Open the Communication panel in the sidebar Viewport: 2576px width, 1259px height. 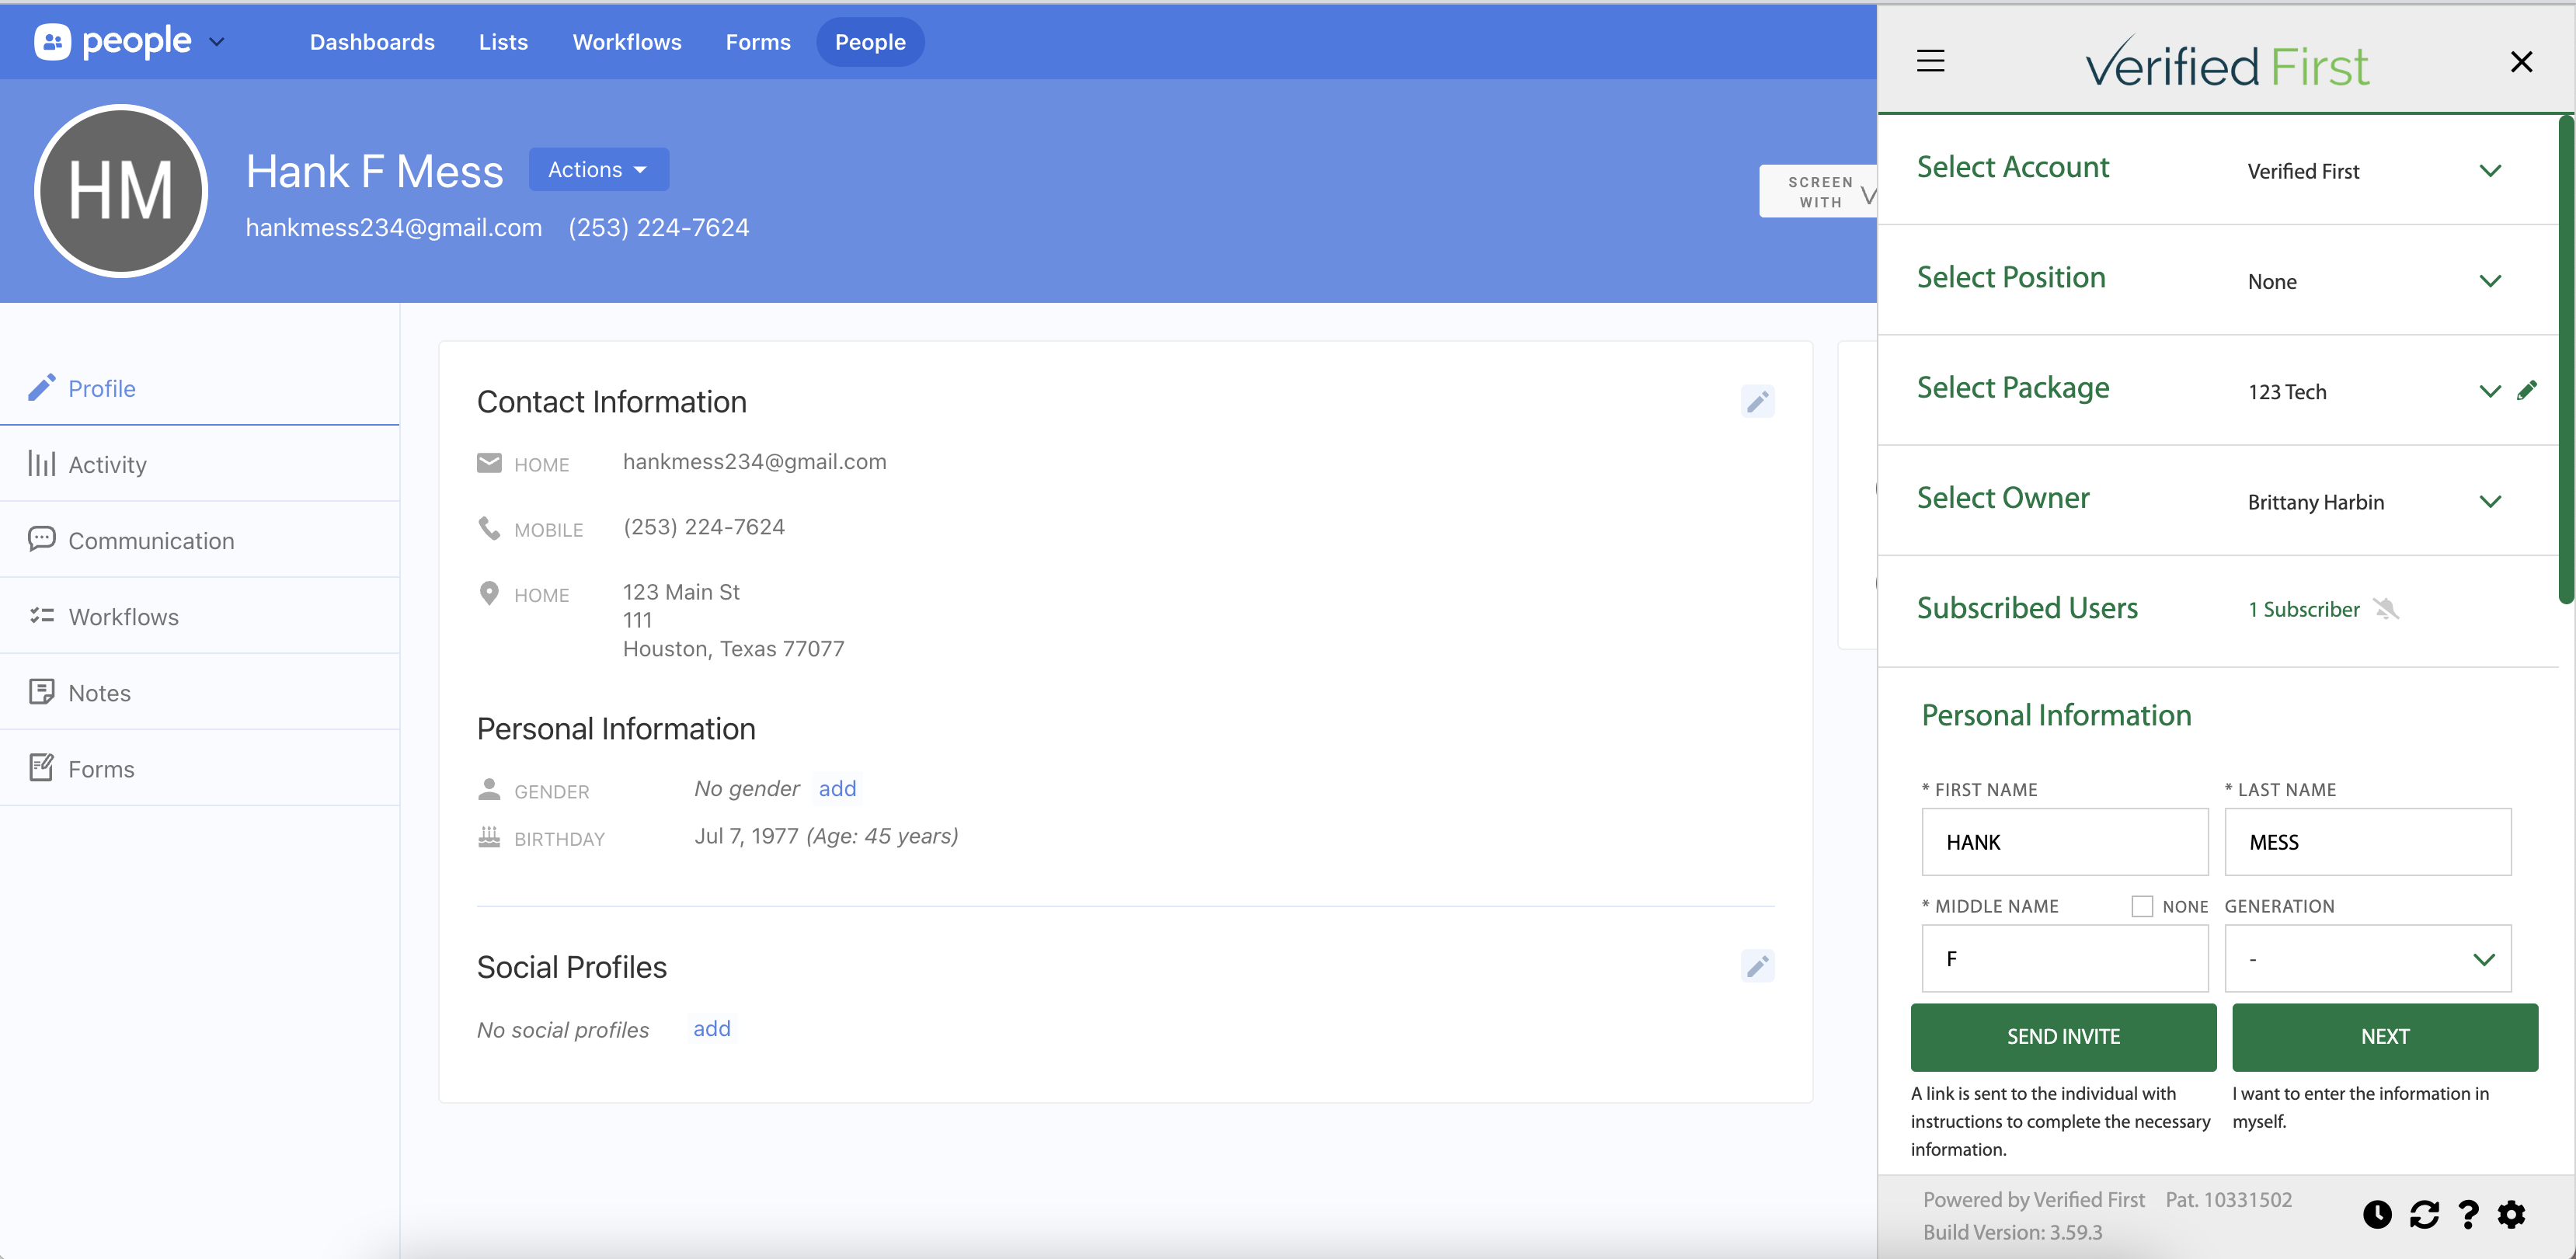[151, 540]
